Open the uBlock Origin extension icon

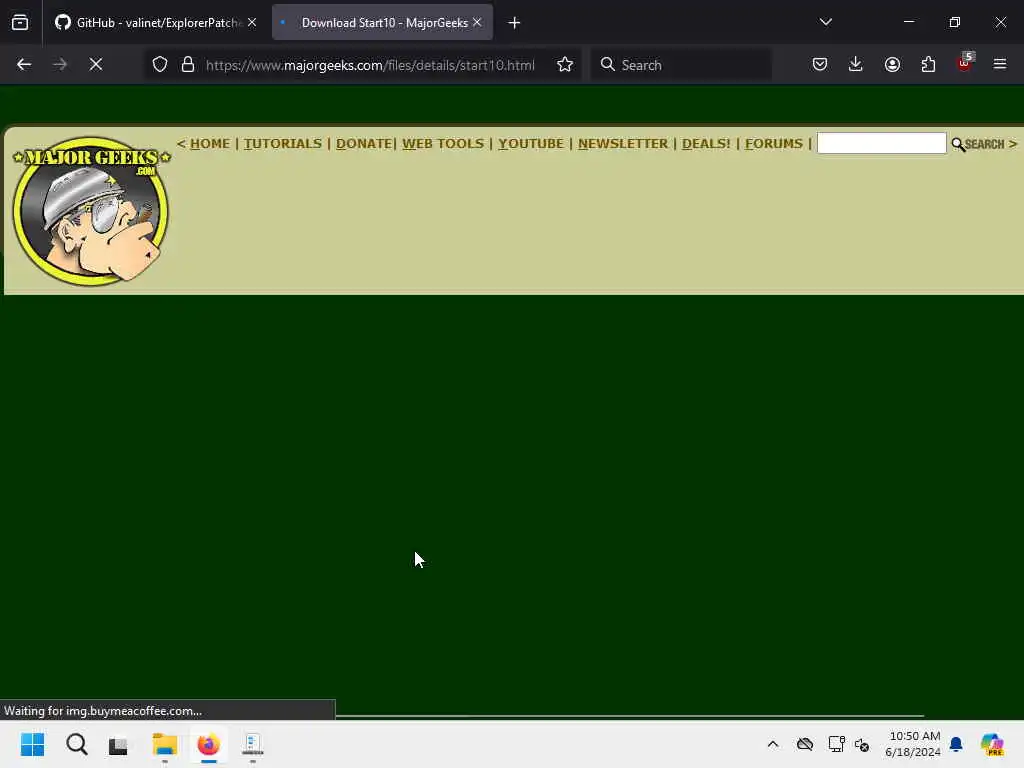click(965, 63)
